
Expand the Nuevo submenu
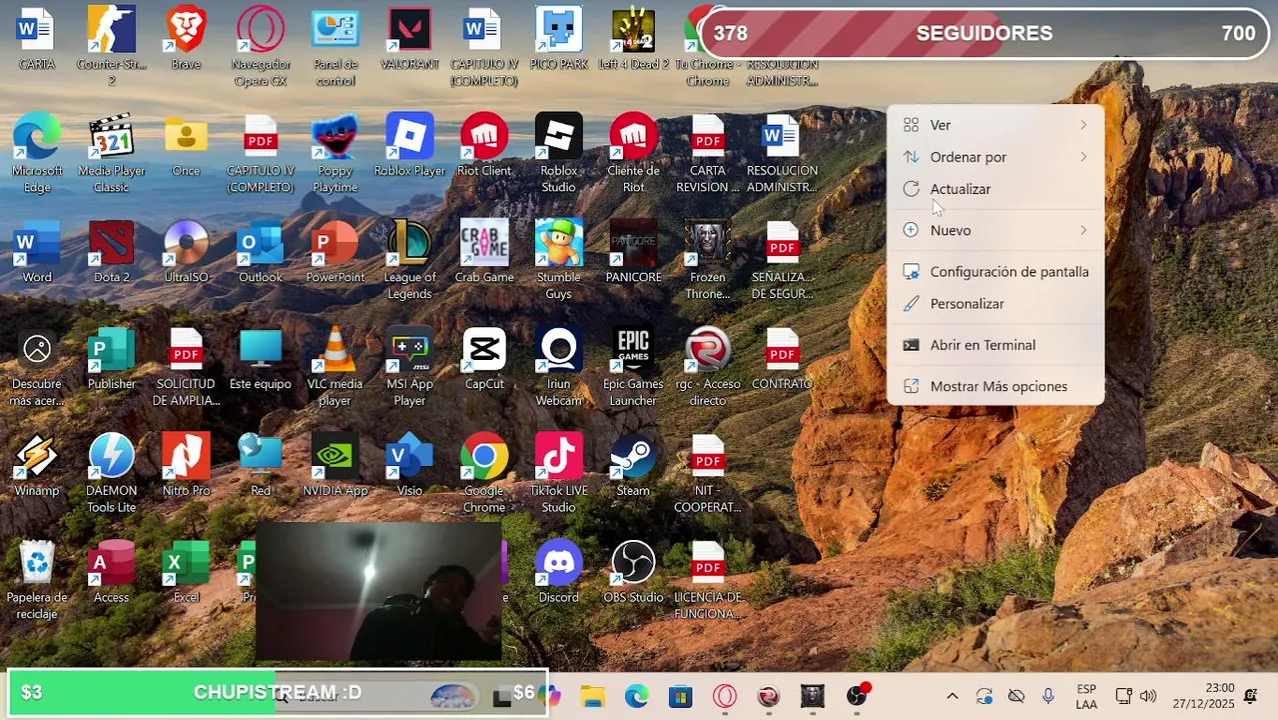pyautogui.click(x=995, y=230)
